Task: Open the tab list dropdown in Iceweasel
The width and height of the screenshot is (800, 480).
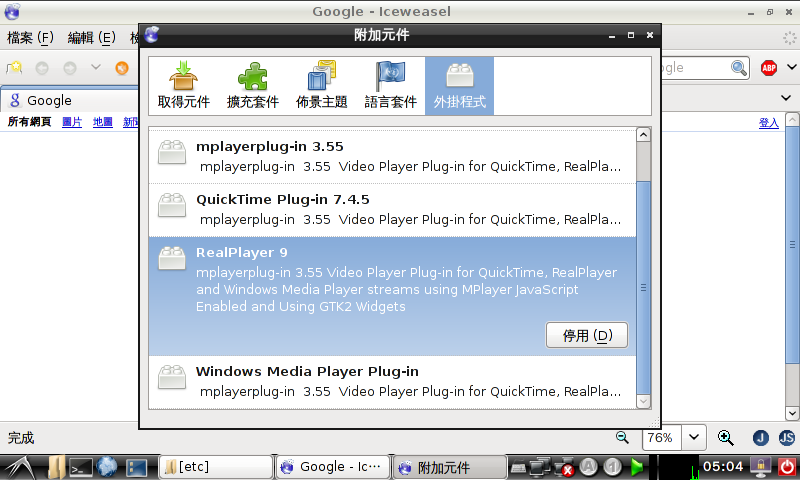Action: coord(786,97)
